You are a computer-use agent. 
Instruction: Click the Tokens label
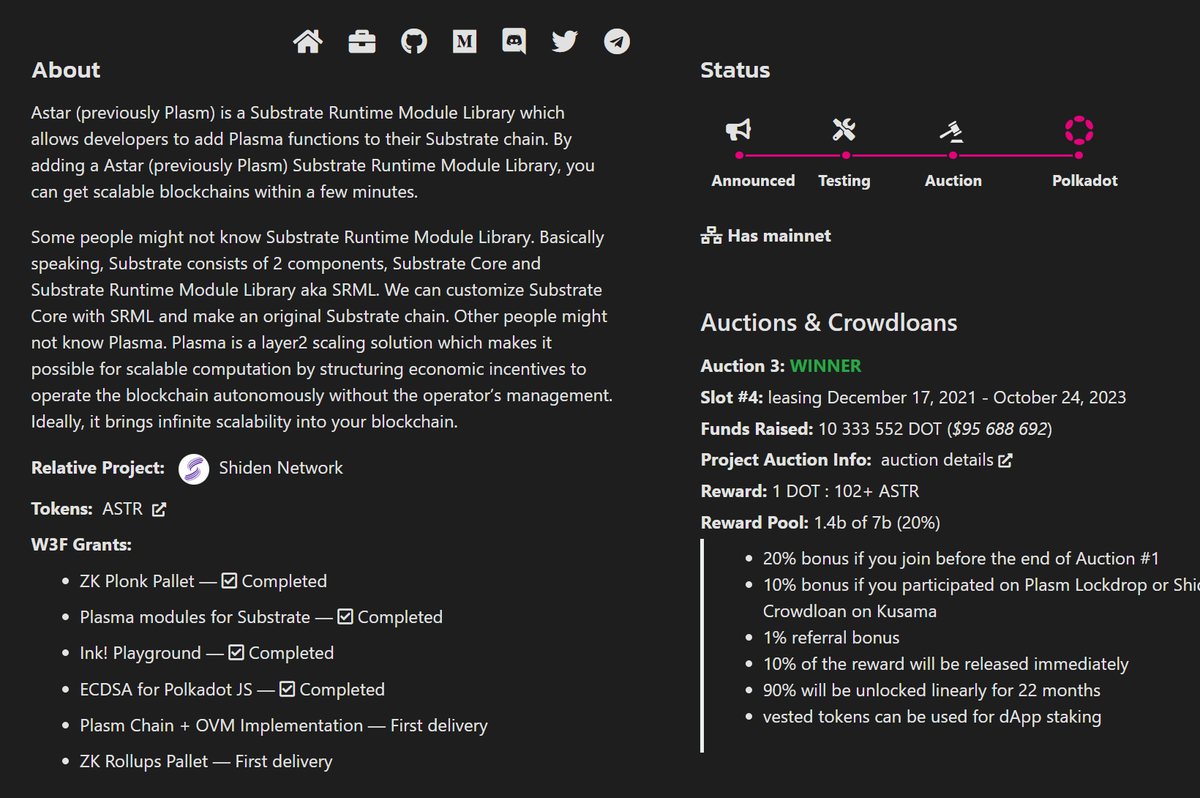coord(62,509)
